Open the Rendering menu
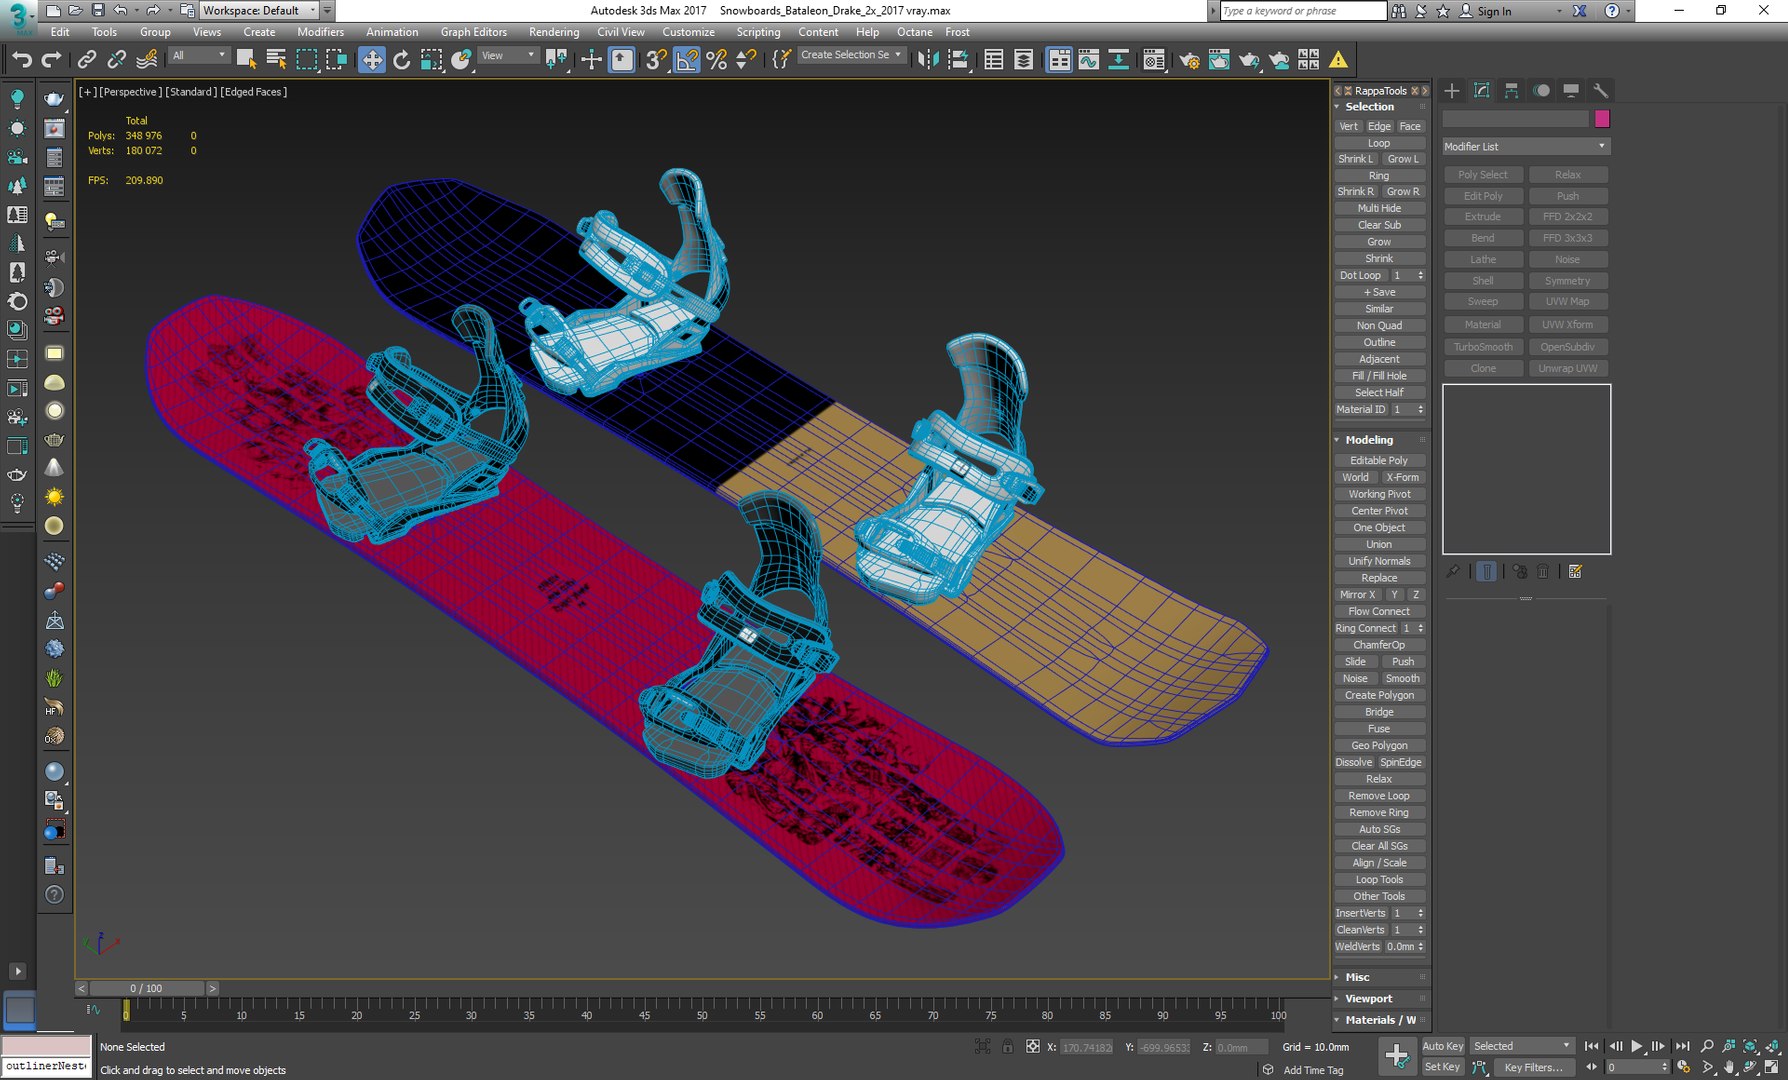 554,32
